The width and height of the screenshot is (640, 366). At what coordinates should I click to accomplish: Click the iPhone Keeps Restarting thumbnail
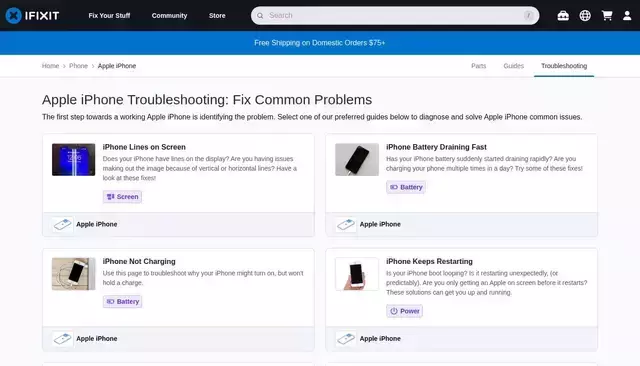(357, 274)
